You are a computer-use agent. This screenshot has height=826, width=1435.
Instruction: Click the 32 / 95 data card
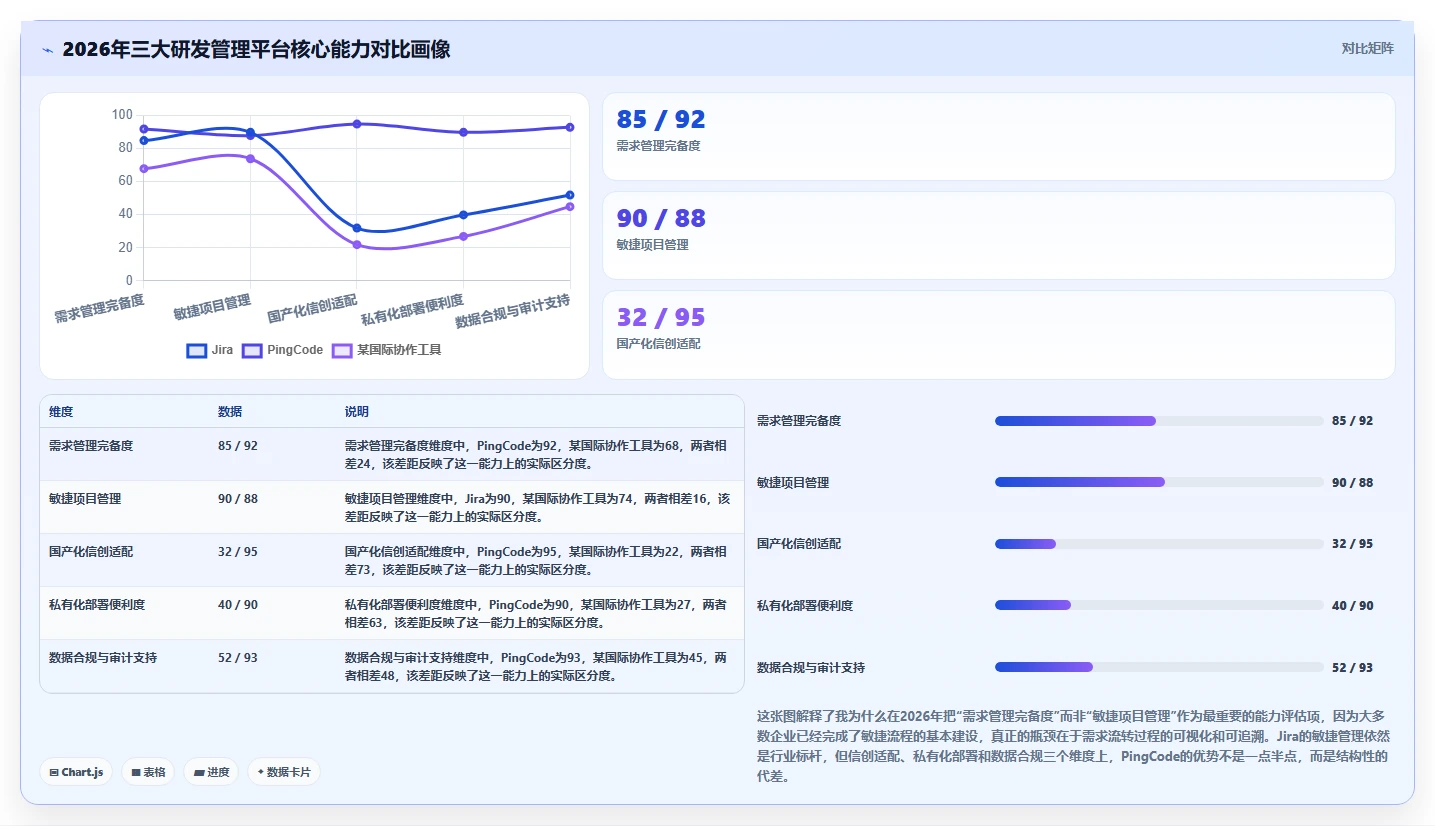coord(998,334)
